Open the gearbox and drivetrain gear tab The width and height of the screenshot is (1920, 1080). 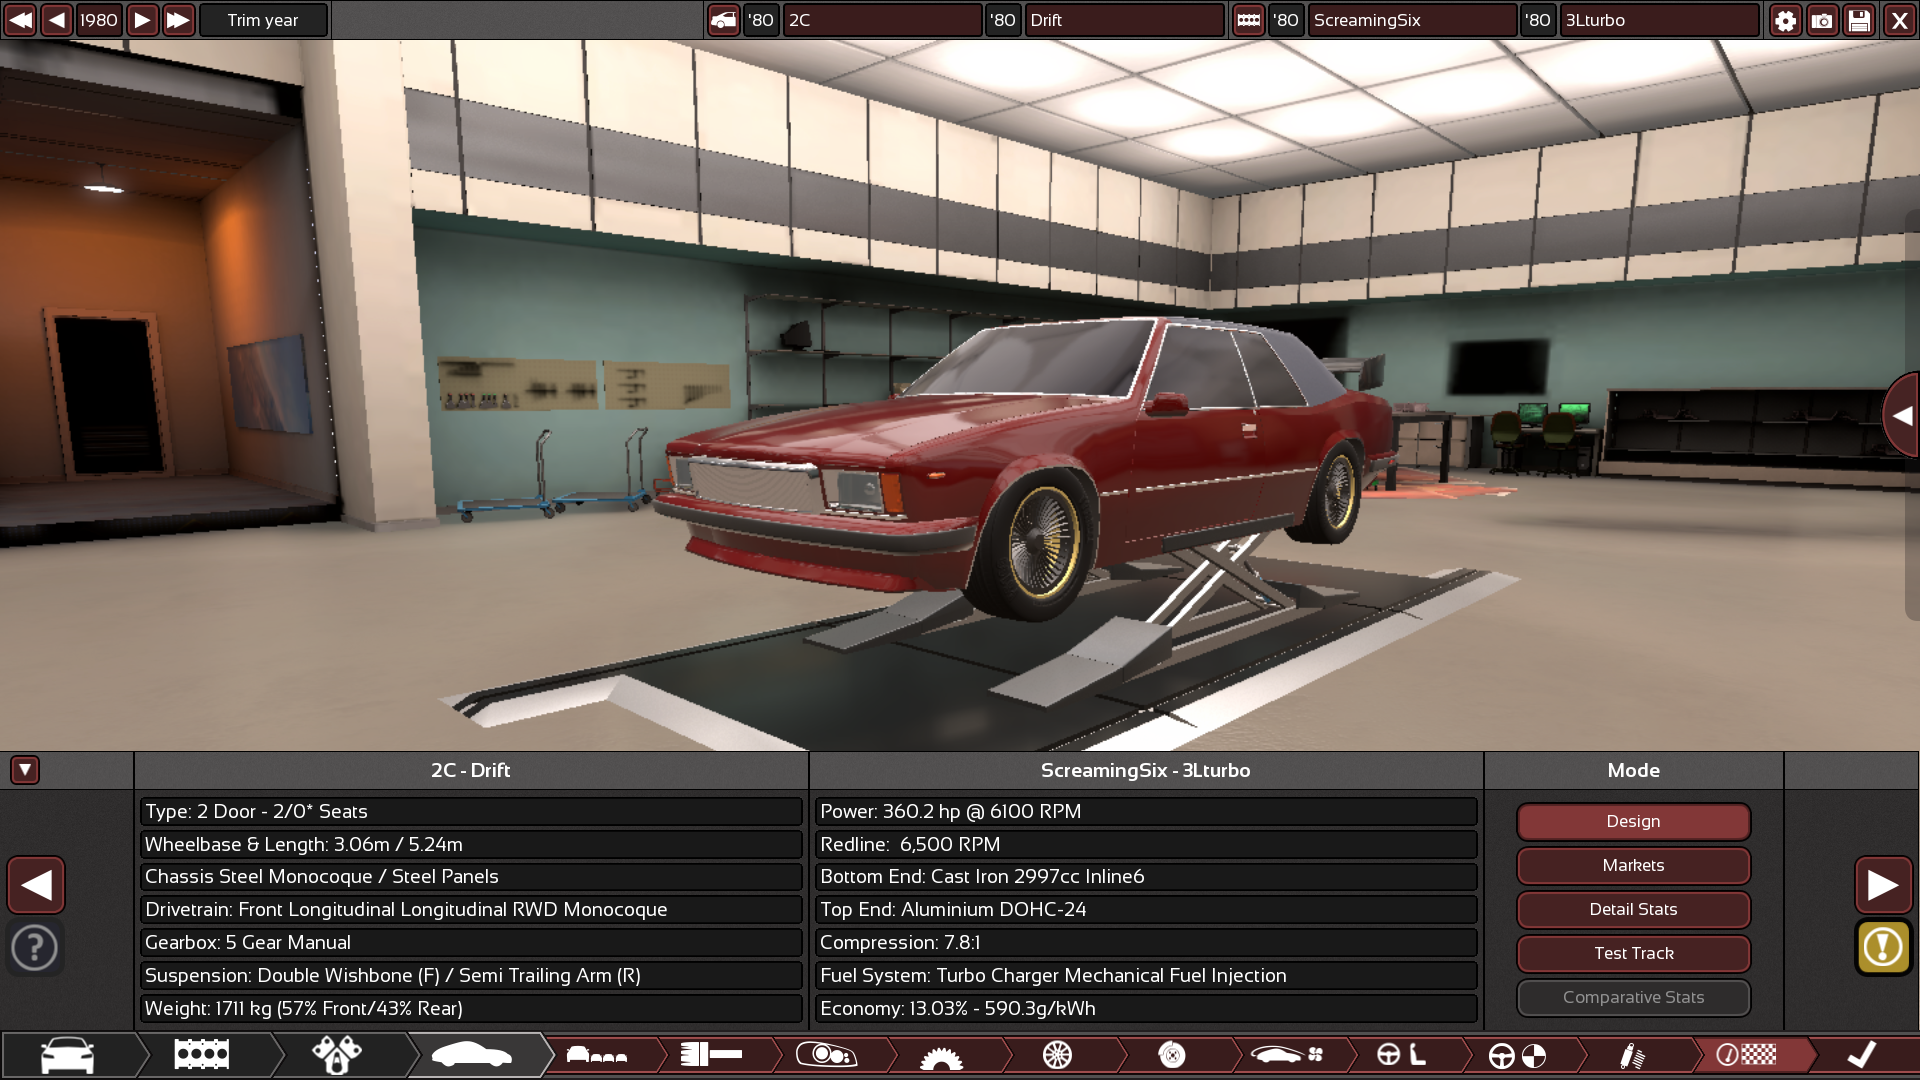point(941,1055)
